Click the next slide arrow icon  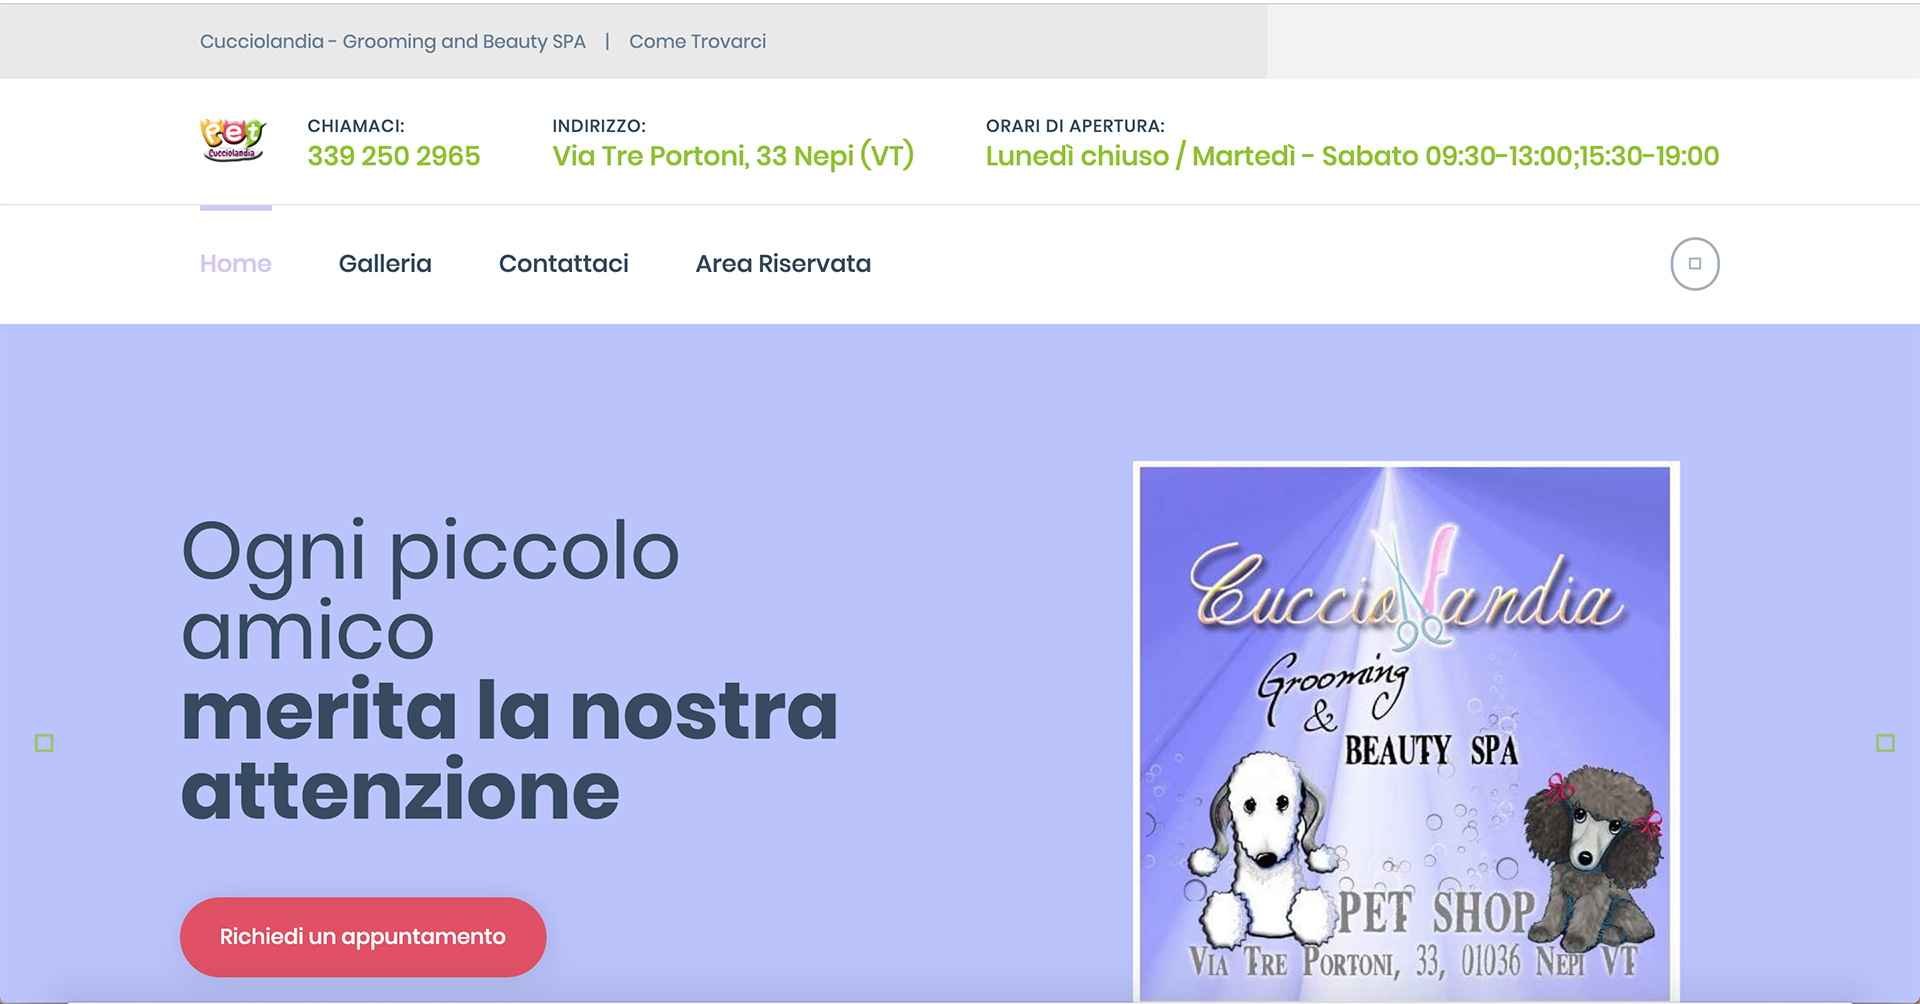[1886, 743]
